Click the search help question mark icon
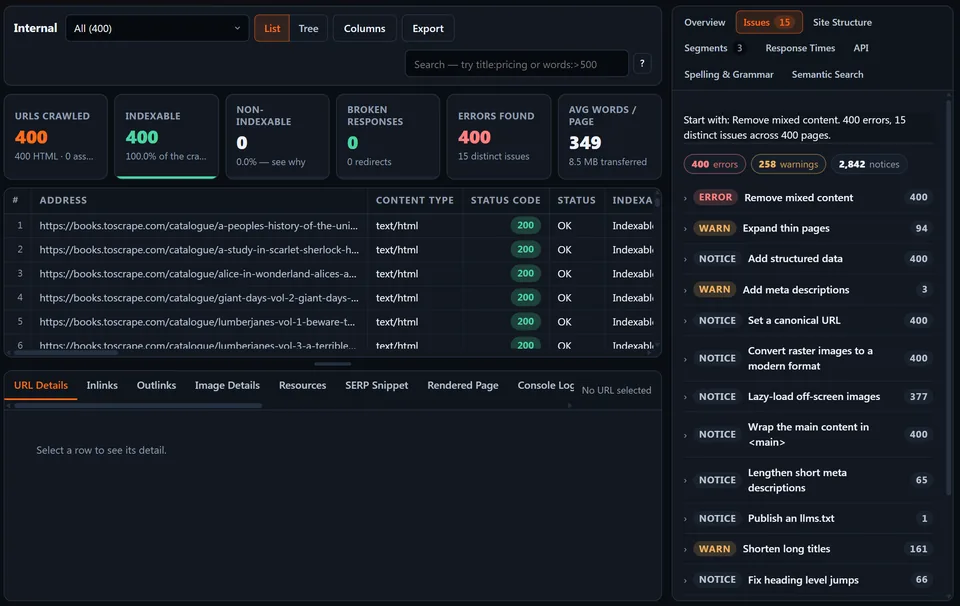Image resolution: width=960 pixels, height=606 pixels. point(642,63)
